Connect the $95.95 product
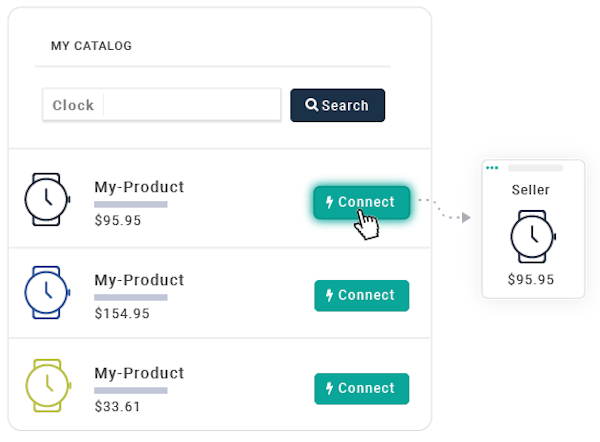This screenshot has height=442, width=600. click(x=361, y=202)
